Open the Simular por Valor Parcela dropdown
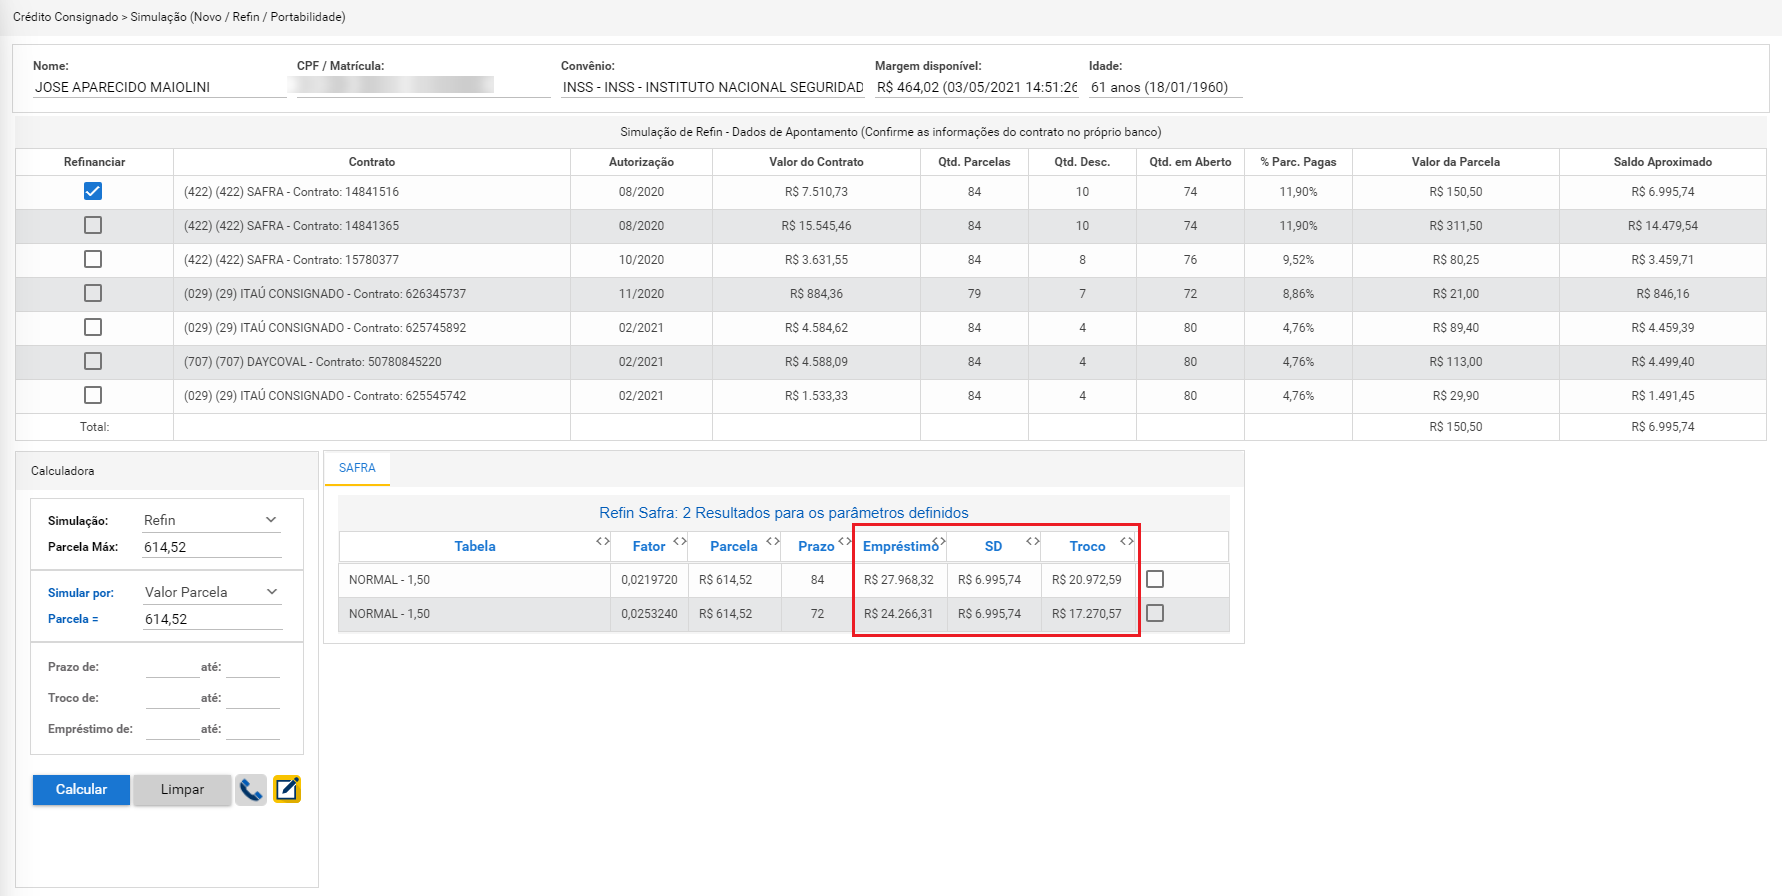The width and height of the screenshot is (1782, 896). pyautogui.click(x=212, y=592)
